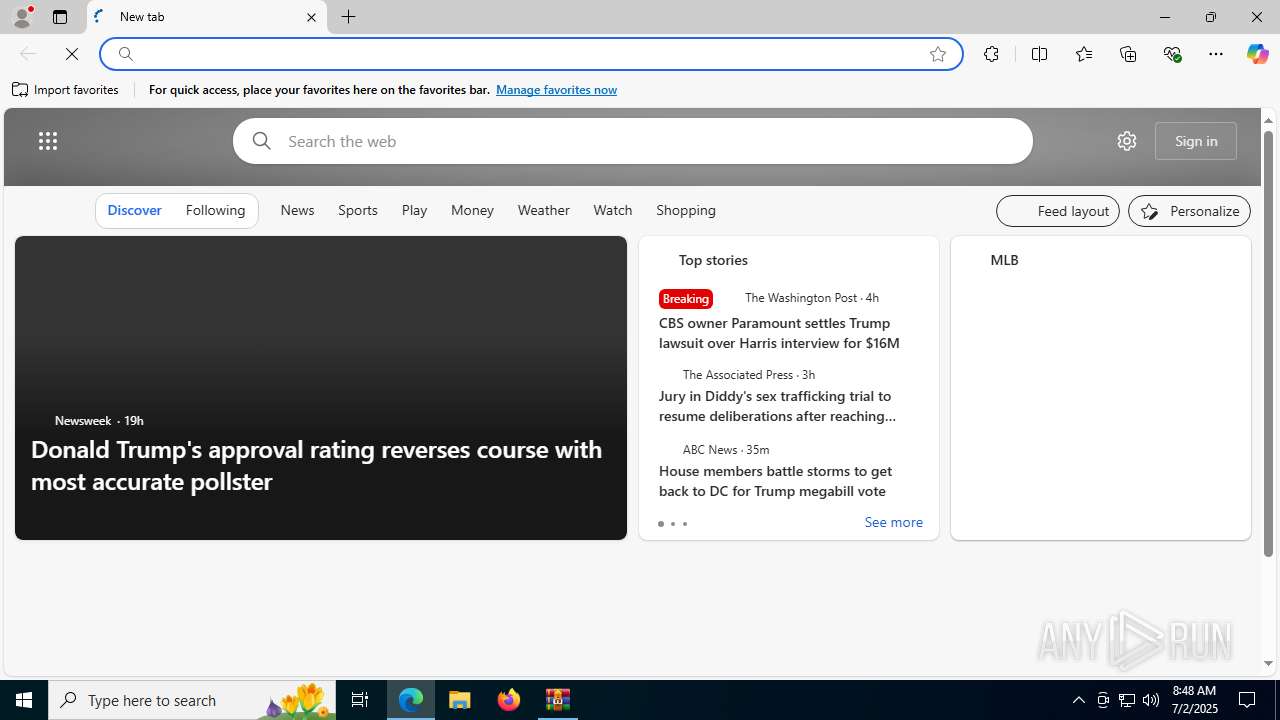The height and width of the screenshot is (720, 1280).
Task: Open volume control in tray
Action: 1151,700
